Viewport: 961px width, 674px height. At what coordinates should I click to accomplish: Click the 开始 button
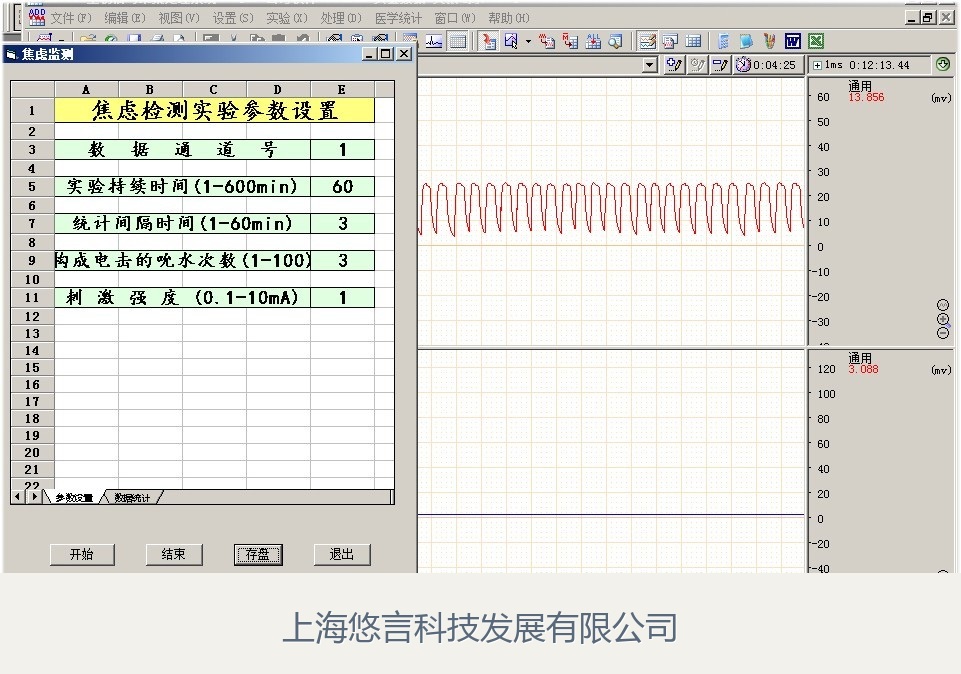point(82,555)
